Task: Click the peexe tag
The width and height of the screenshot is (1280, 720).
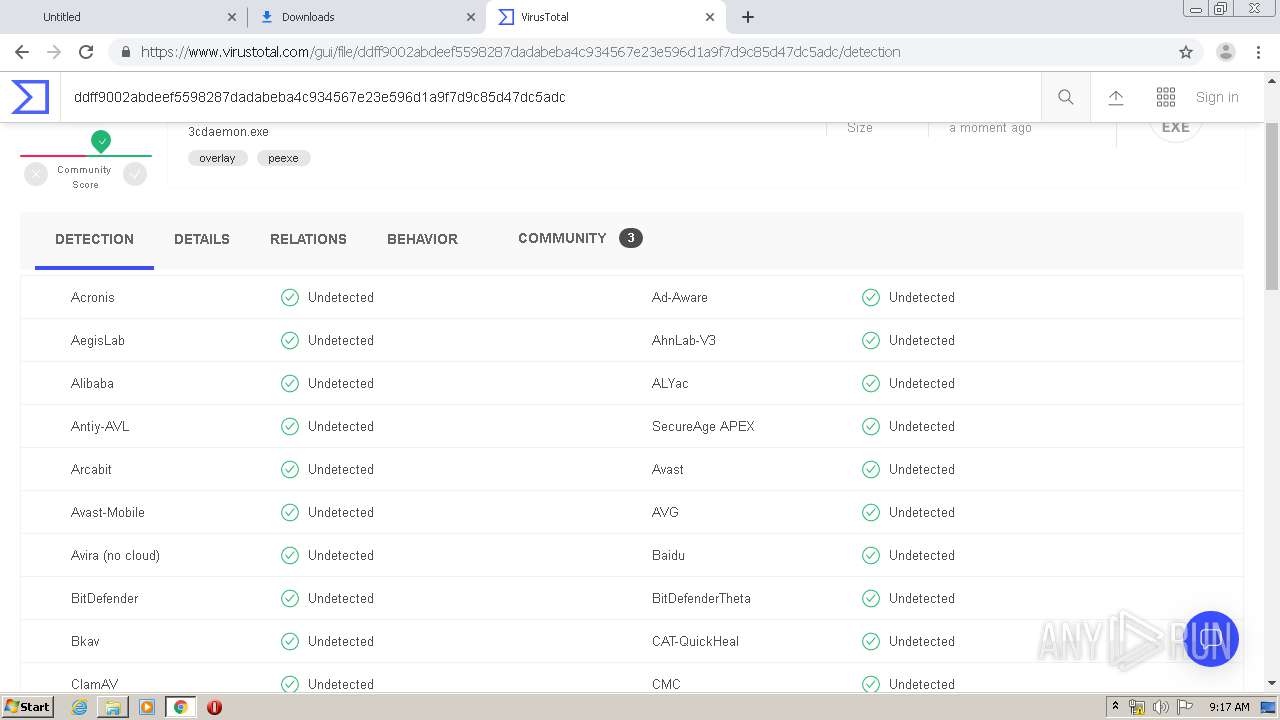Action: click(283, 158)
